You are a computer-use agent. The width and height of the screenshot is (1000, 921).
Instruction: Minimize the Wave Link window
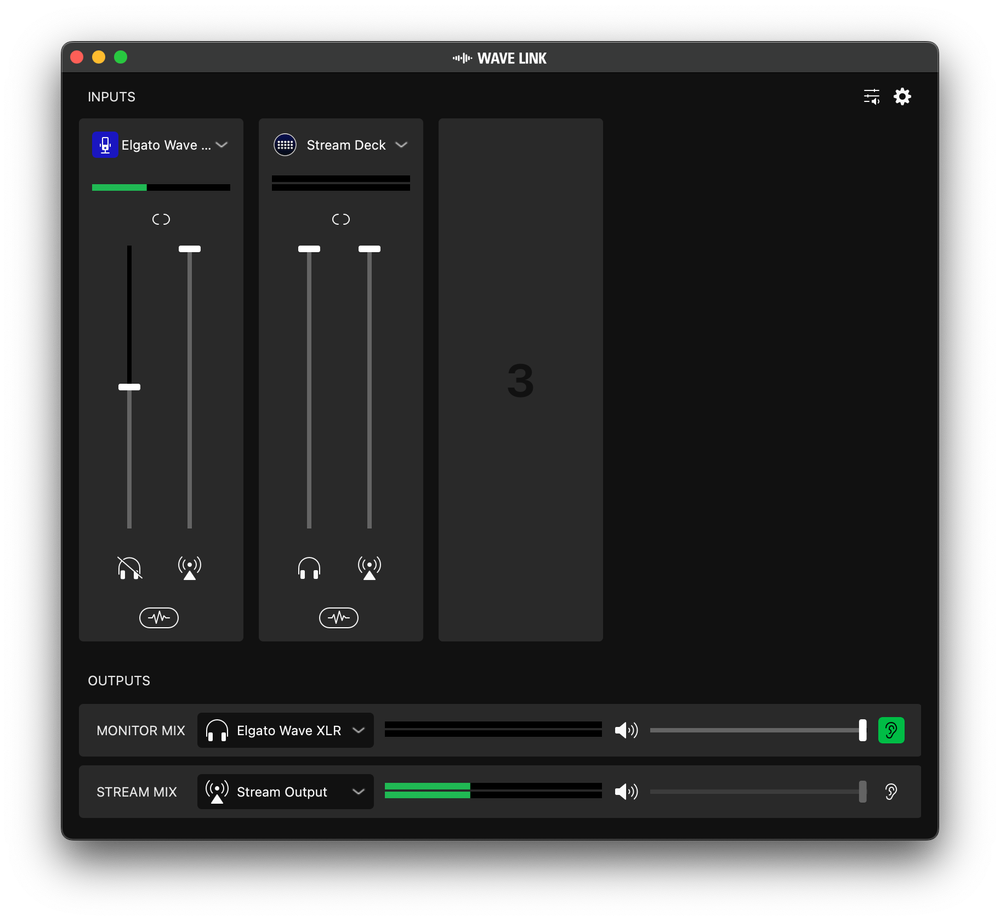pyautogui.click(x=99, y=57)
